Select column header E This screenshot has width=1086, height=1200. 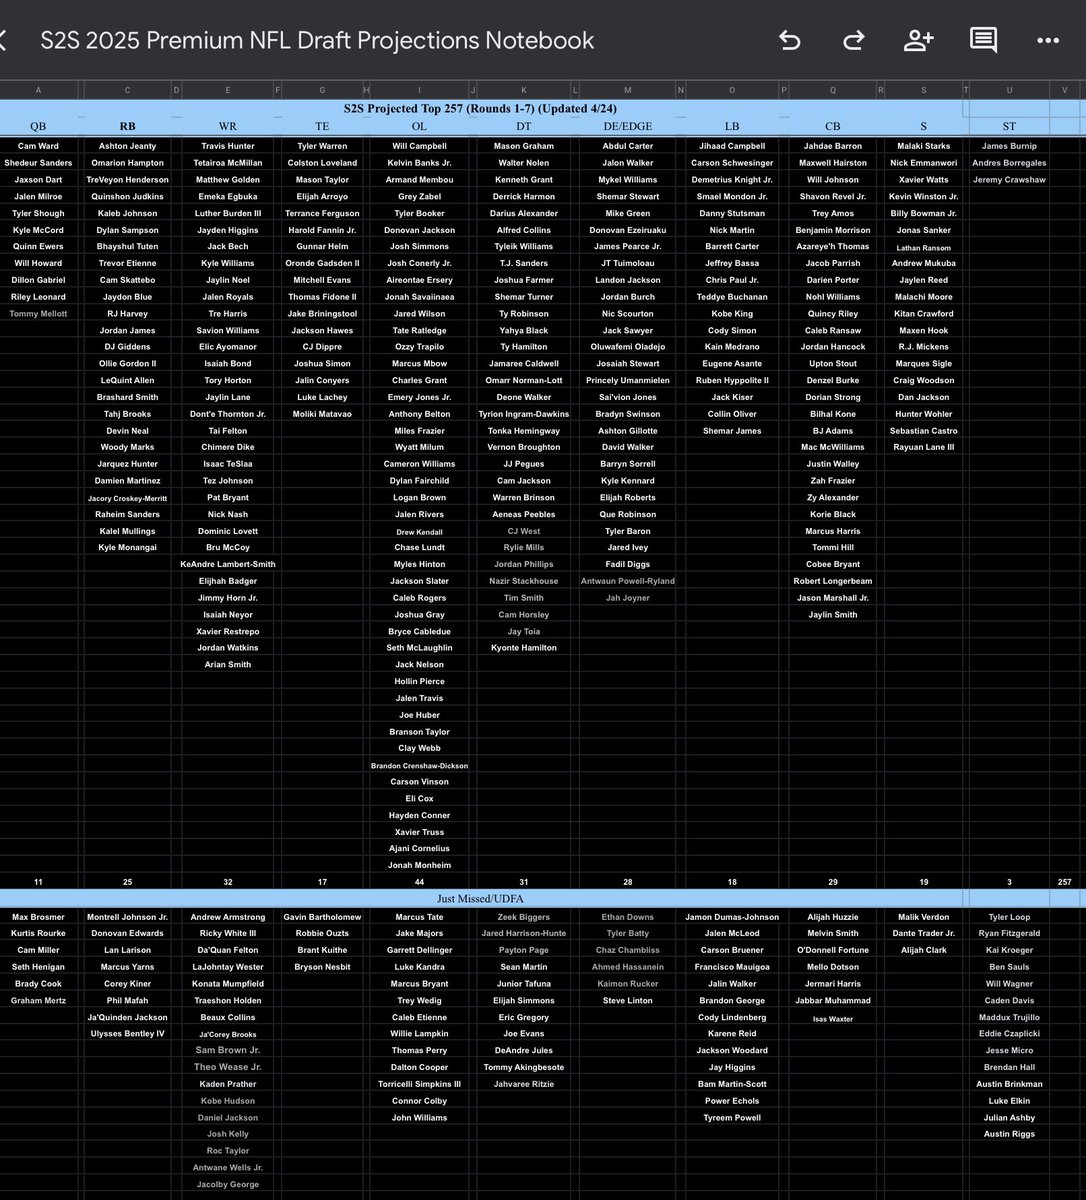point(228,90)
